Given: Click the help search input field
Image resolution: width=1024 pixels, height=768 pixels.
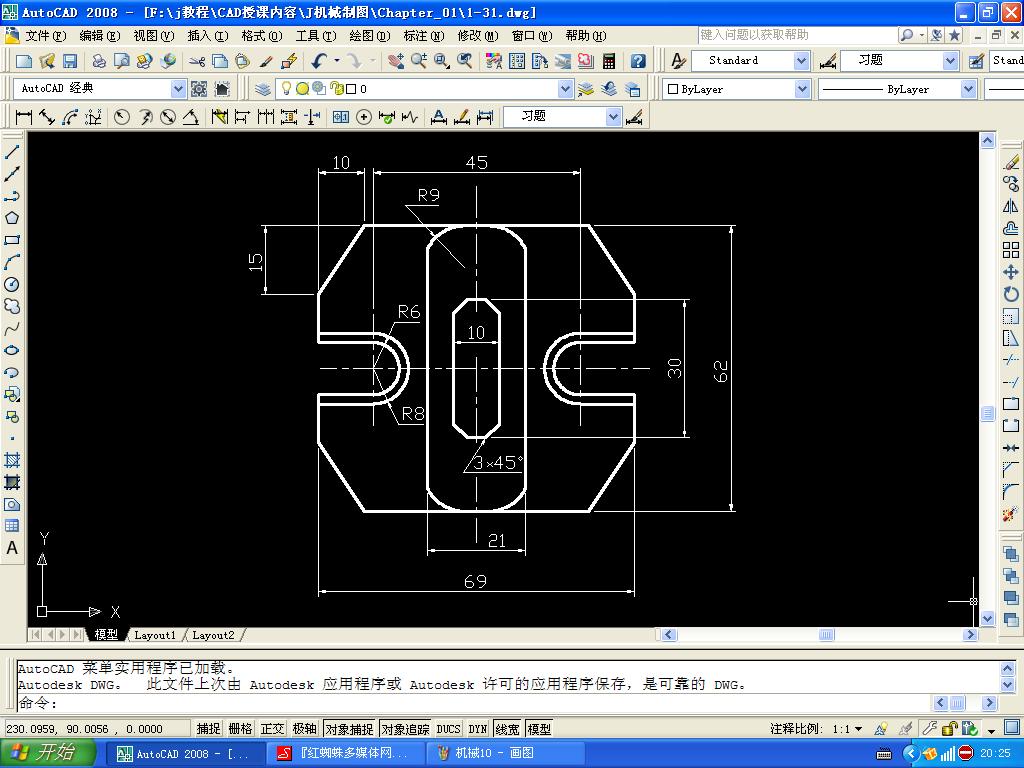Looking at the screenshot, I should pyautogui.click(x=797, y=35).
